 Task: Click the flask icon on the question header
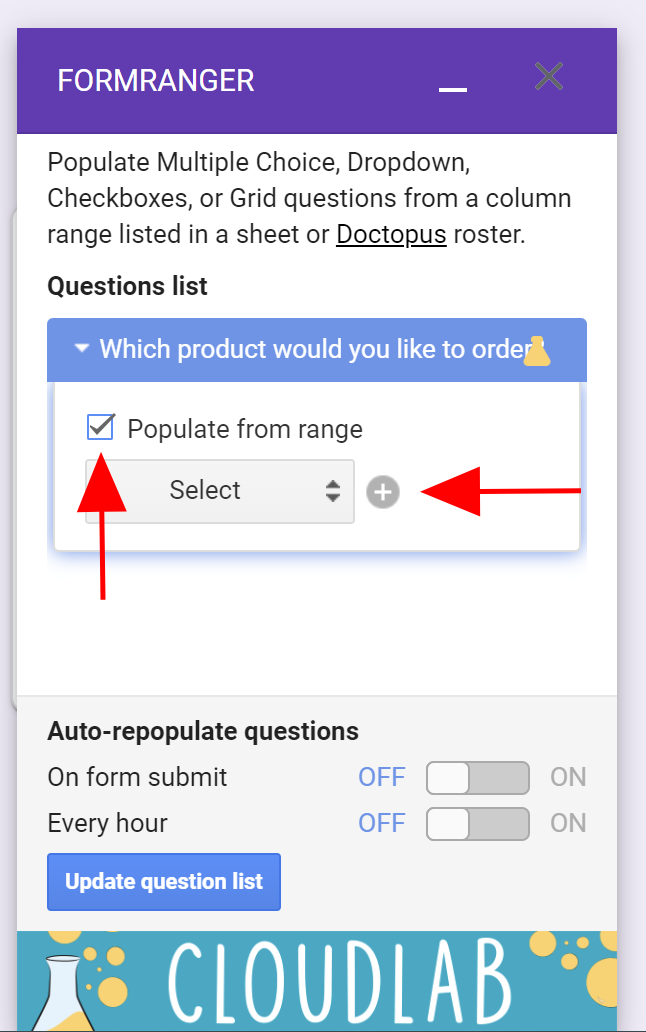click(539, 350)
